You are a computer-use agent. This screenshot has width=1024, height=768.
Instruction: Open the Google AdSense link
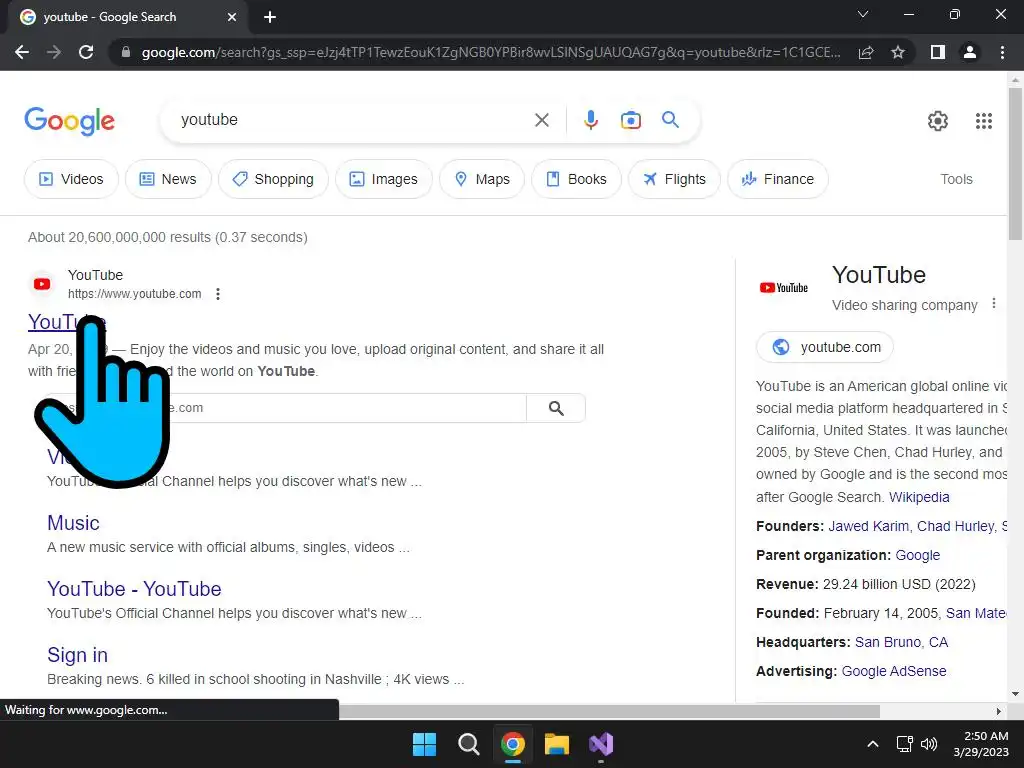point(893,671)
